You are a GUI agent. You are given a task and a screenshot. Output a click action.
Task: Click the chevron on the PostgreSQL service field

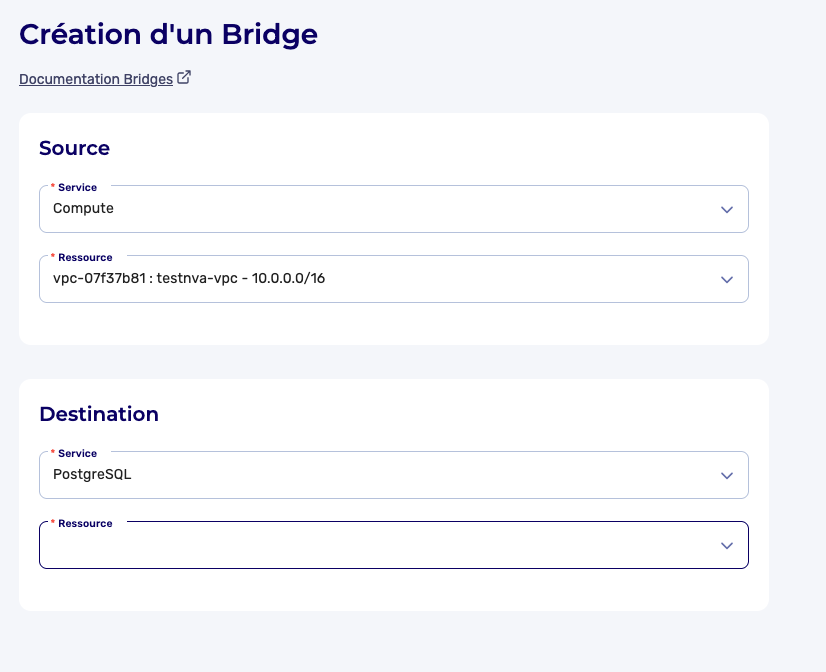[726, 476]
